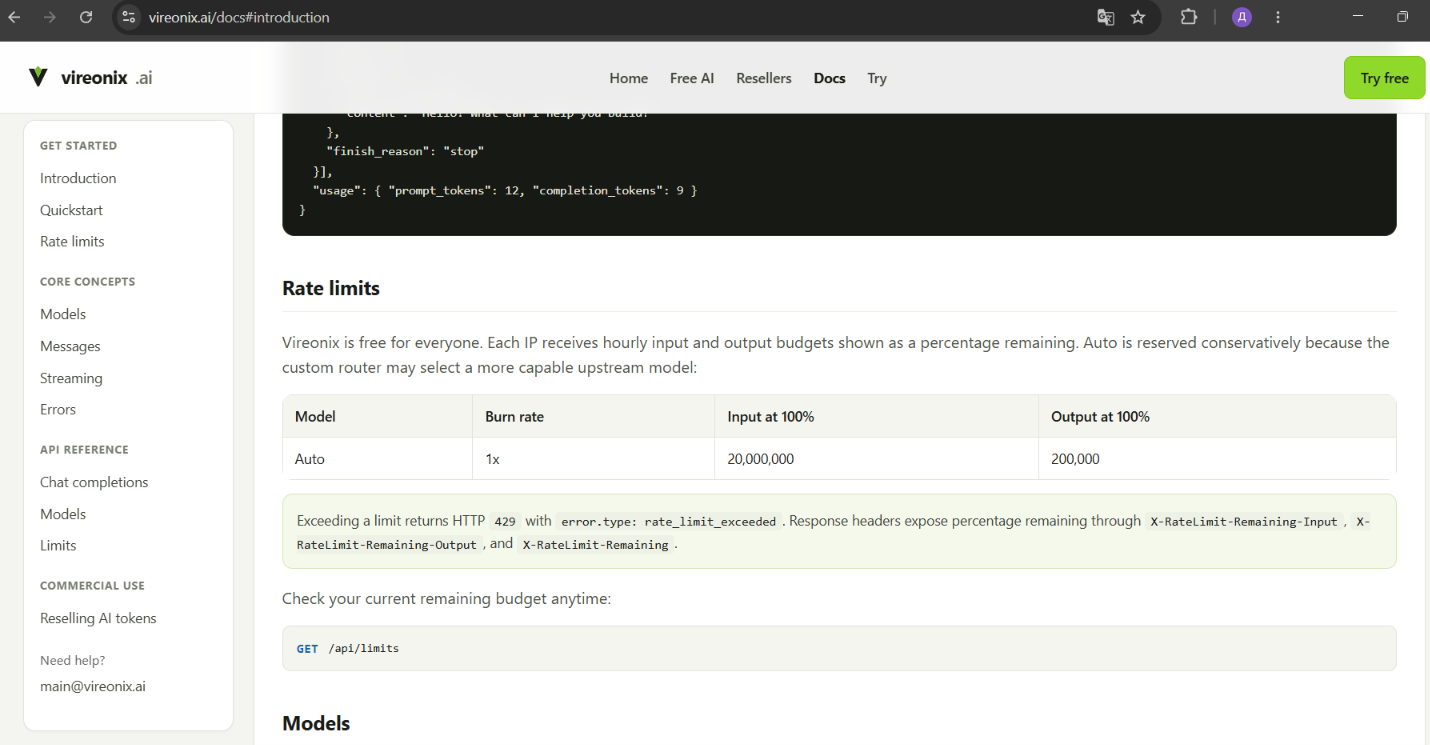Open site information icon in address bar
The width and height of the screenshot is (1430, 745).
pyautogui.click(x=128, y=17)
